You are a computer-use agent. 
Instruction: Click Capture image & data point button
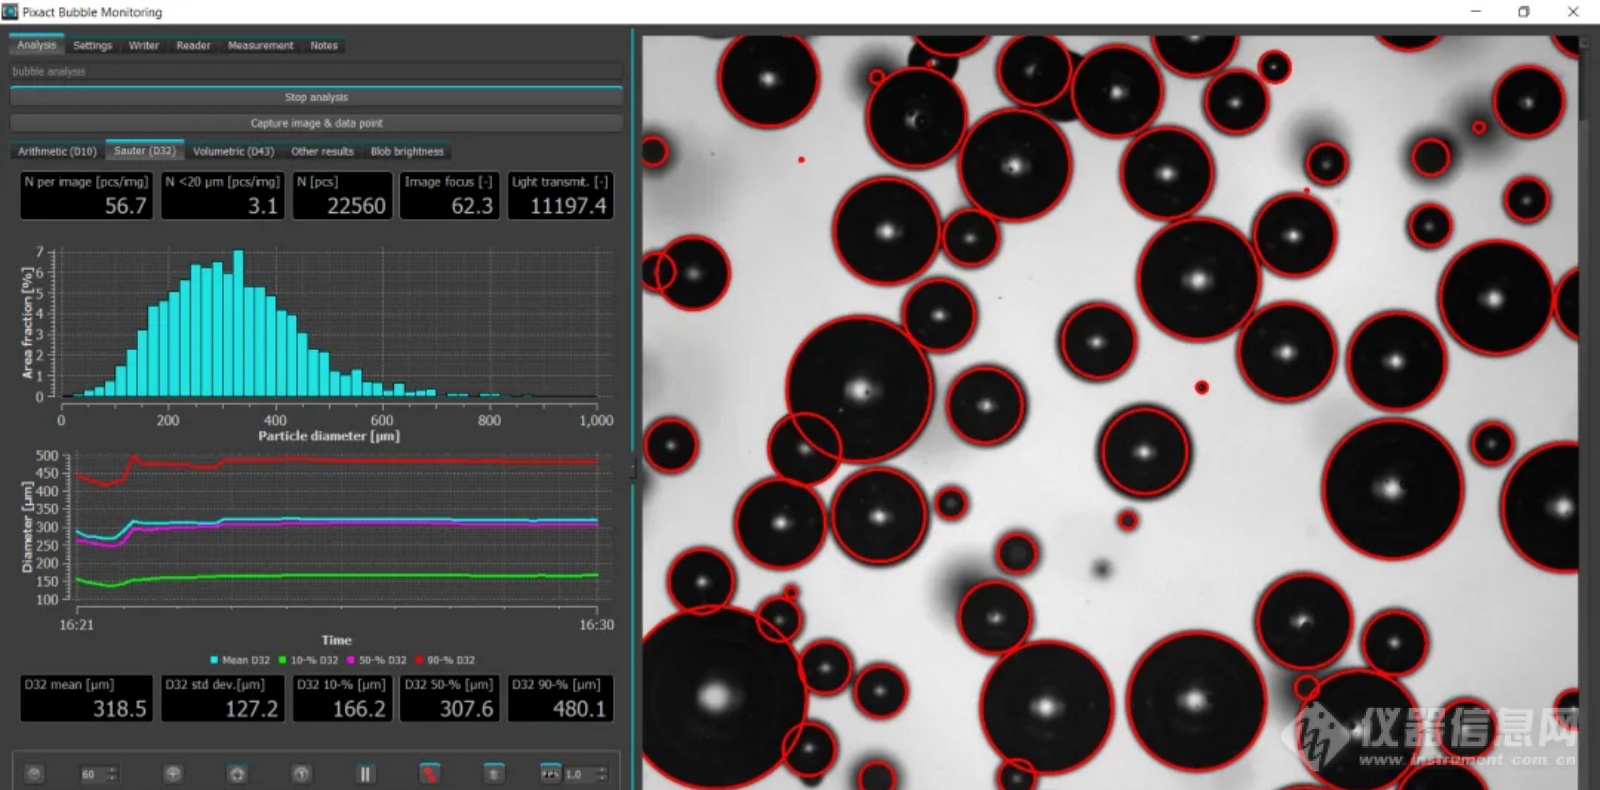tap(316, 123)
